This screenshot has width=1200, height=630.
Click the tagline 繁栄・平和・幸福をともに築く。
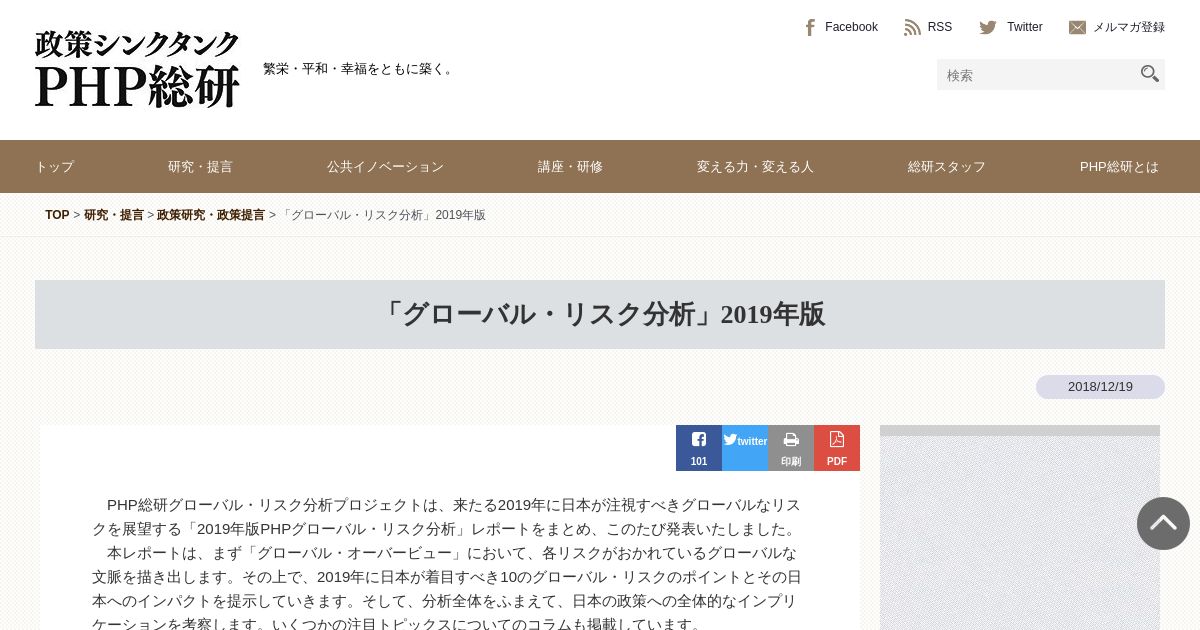[x=360, y=69]
